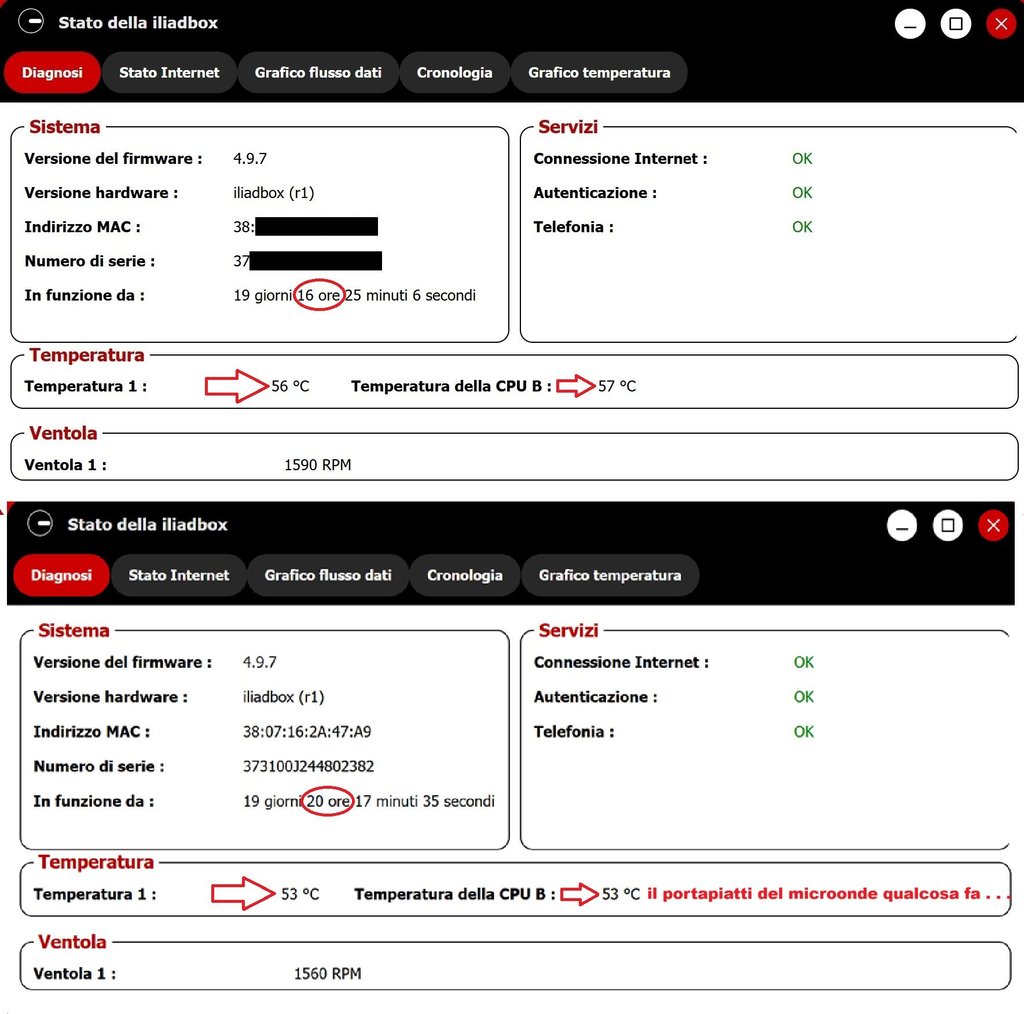
Task: Switch to Grafico flusso dati in the top window
Action: 318,73
